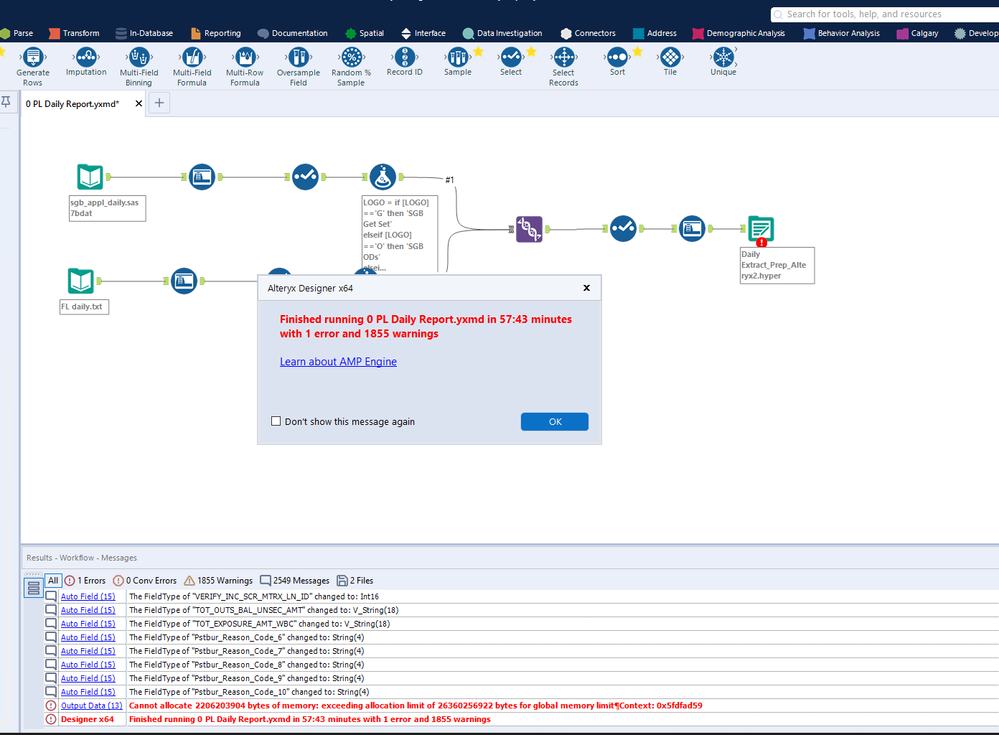Image resolution: width=999 pixels, height=735 pixels.
Task: Select the Generate Rows tool
Action: [x=32, y=66]
